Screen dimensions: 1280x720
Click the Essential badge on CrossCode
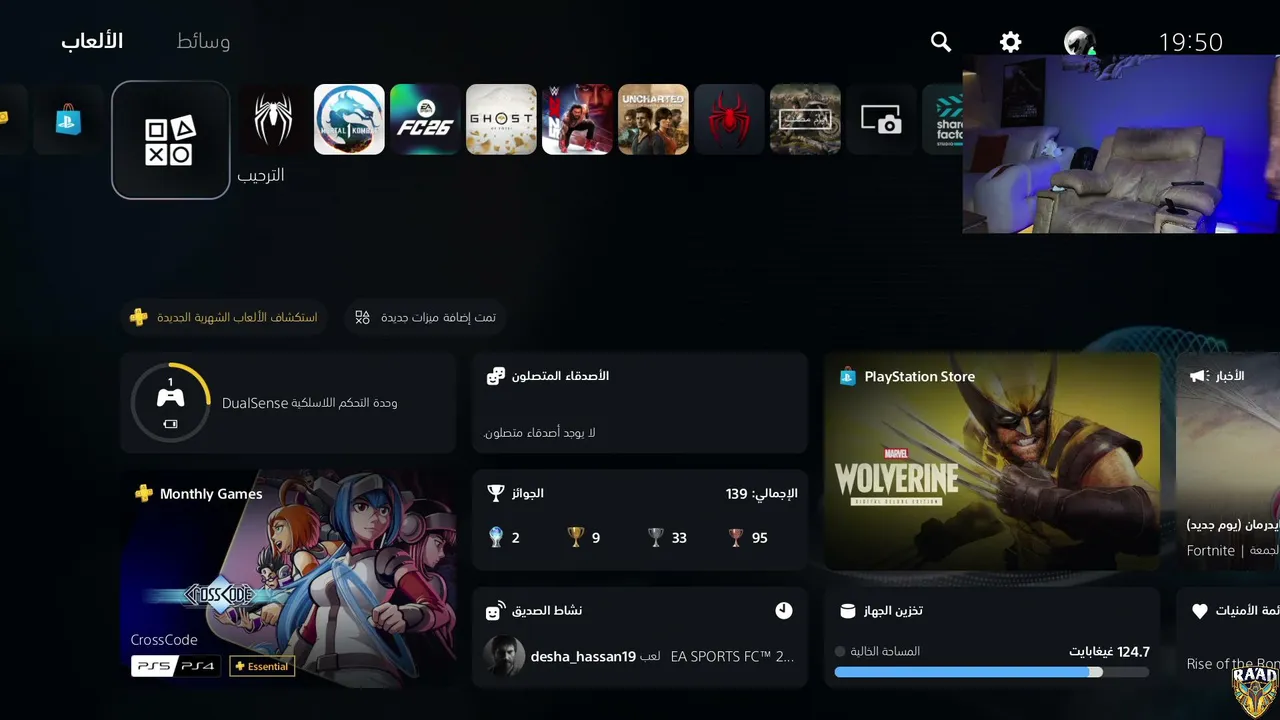pyautogui.click(x=262, y=666)
